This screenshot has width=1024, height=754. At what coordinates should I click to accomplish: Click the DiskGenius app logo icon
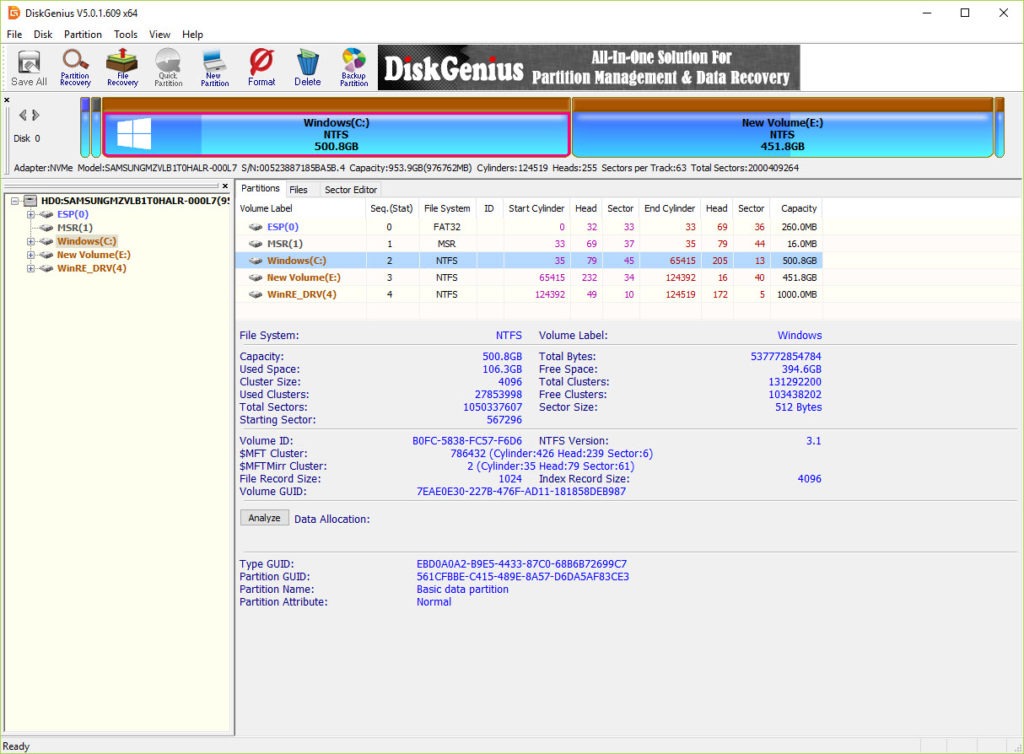[x=13, y=12]
